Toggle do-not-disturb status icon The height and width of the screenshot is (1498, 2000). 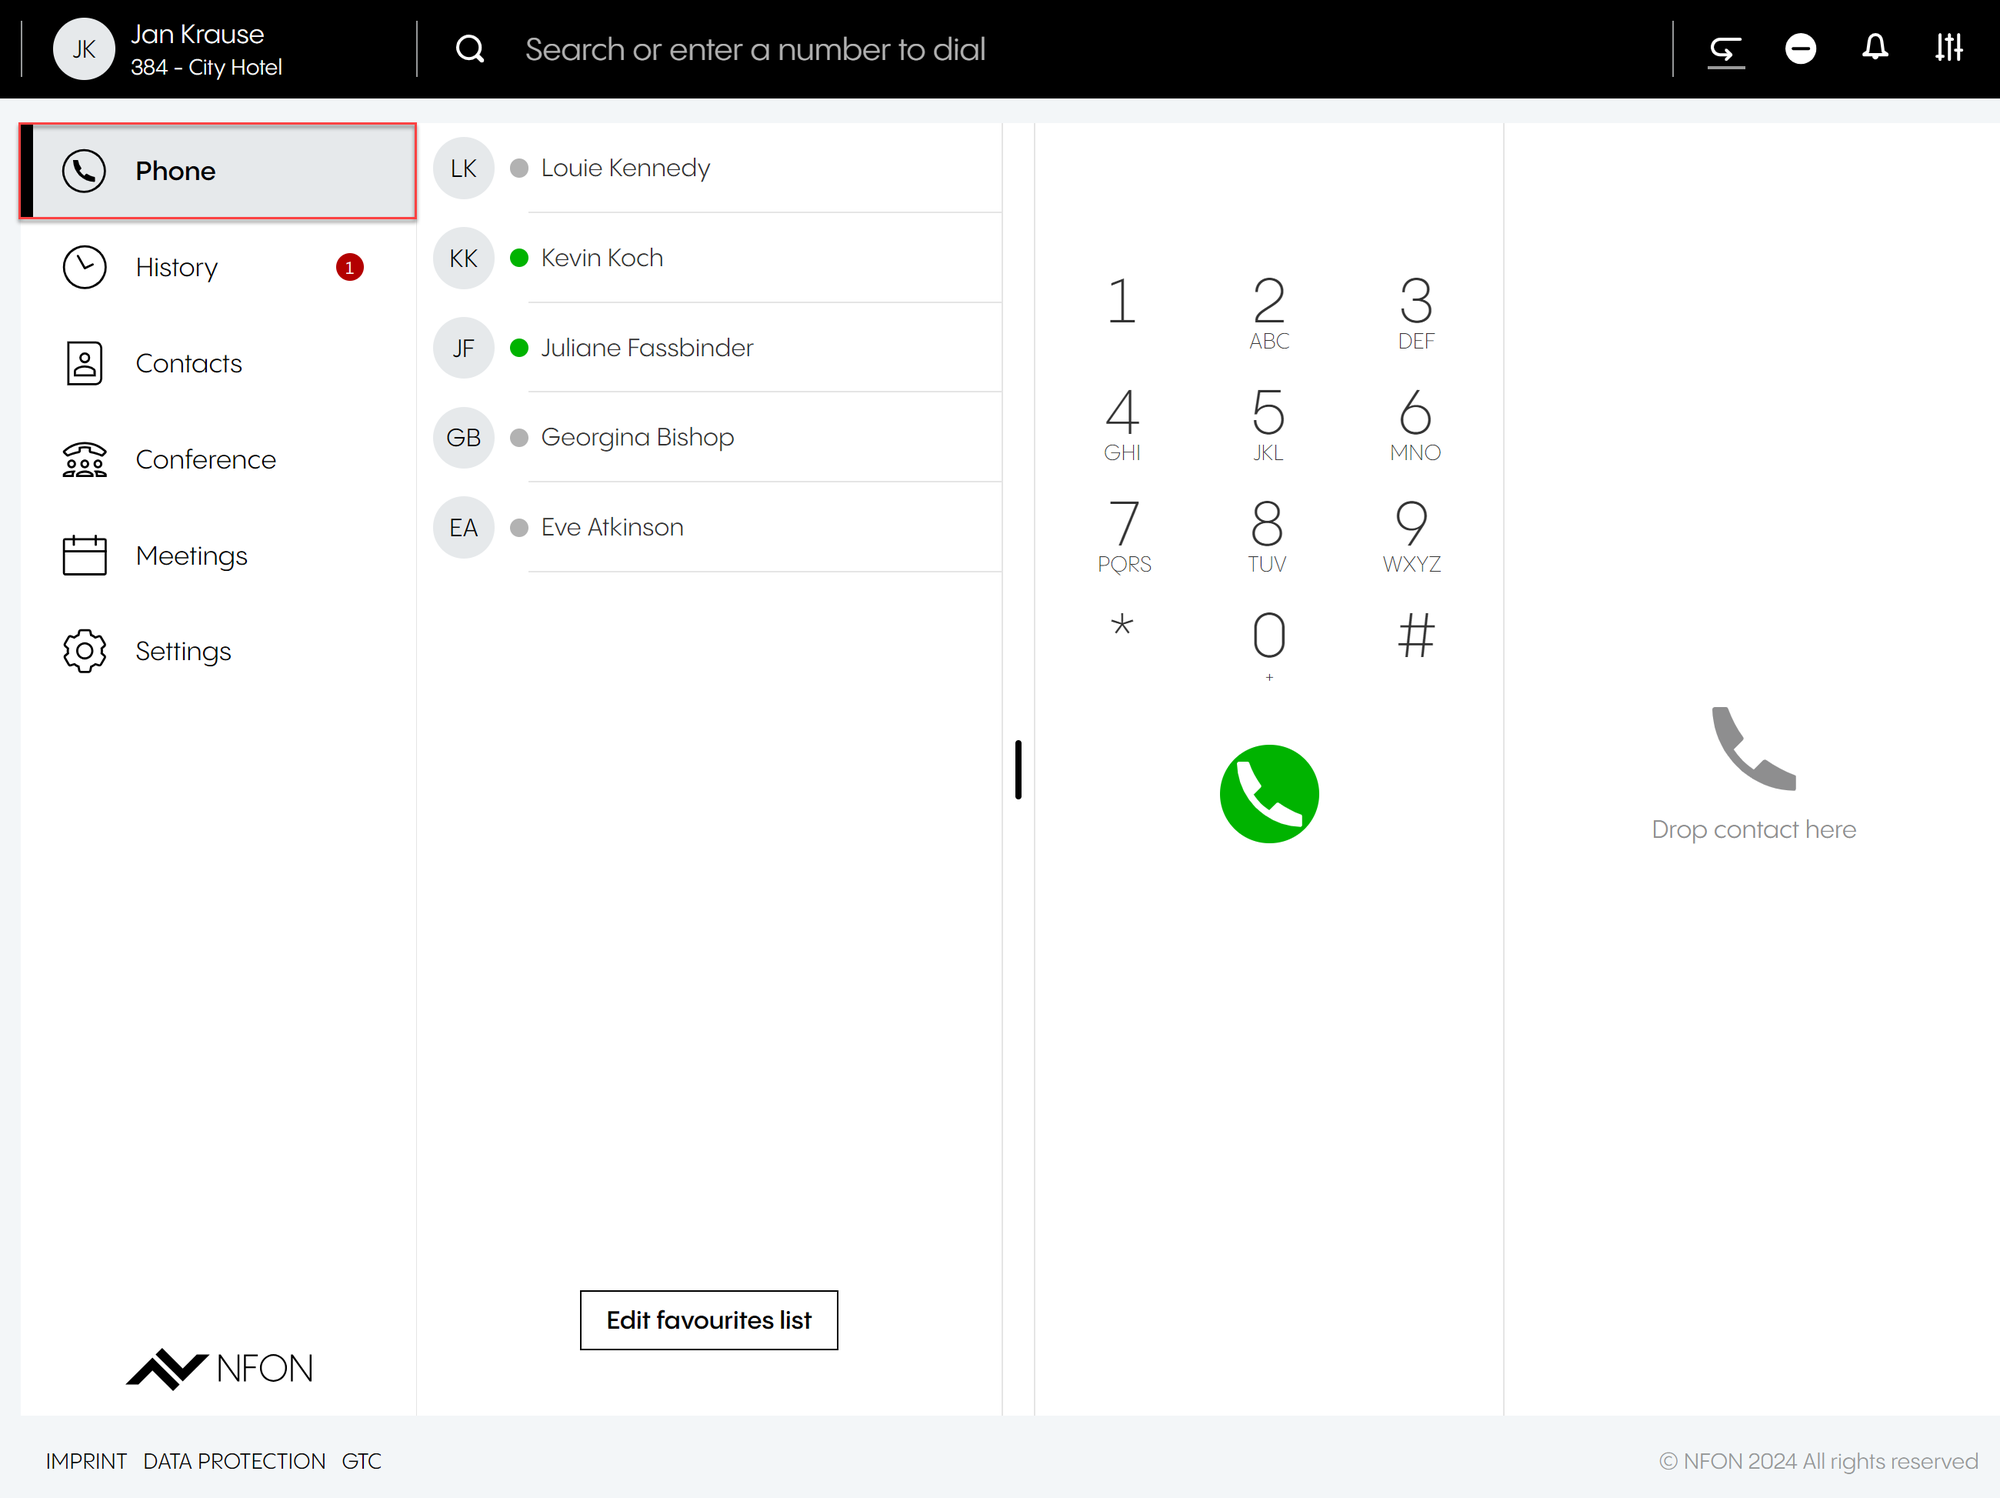pyautogui.click(x=1800, y=49)
